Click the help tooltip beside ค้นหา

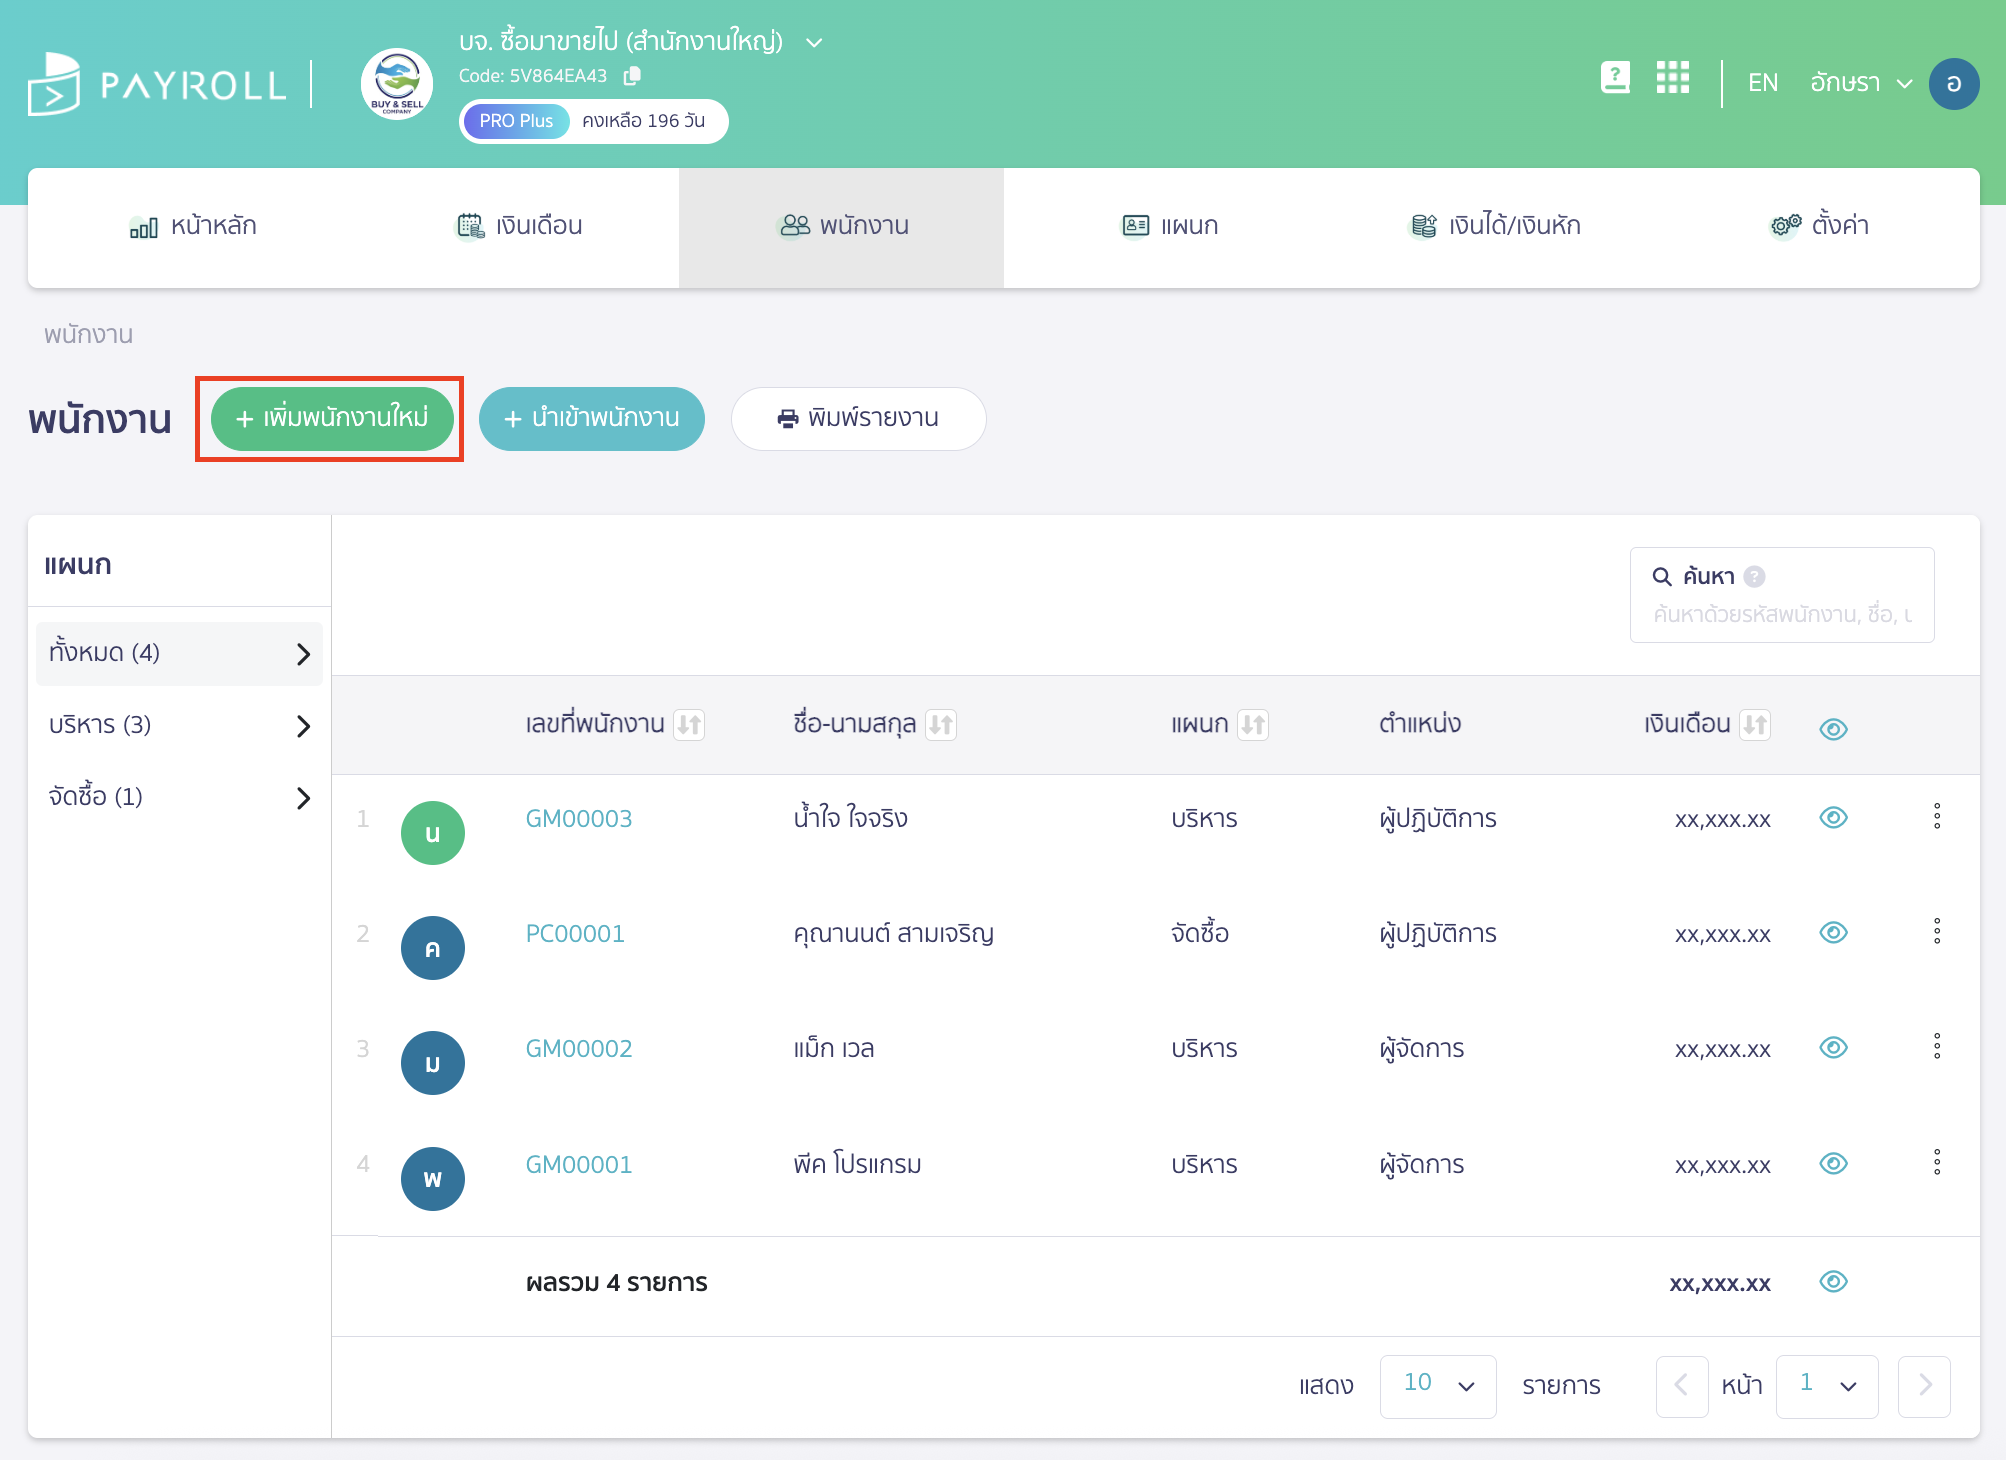(x=1754, y=576)
